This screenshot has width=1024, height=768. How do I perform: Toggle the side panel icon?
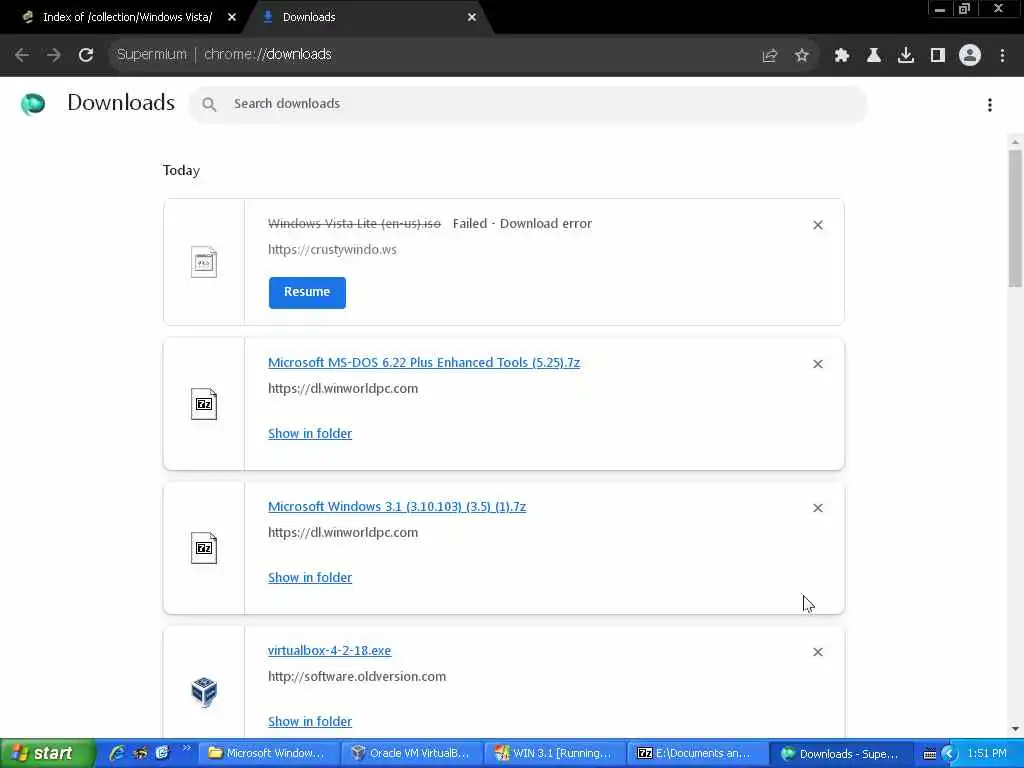938,56
